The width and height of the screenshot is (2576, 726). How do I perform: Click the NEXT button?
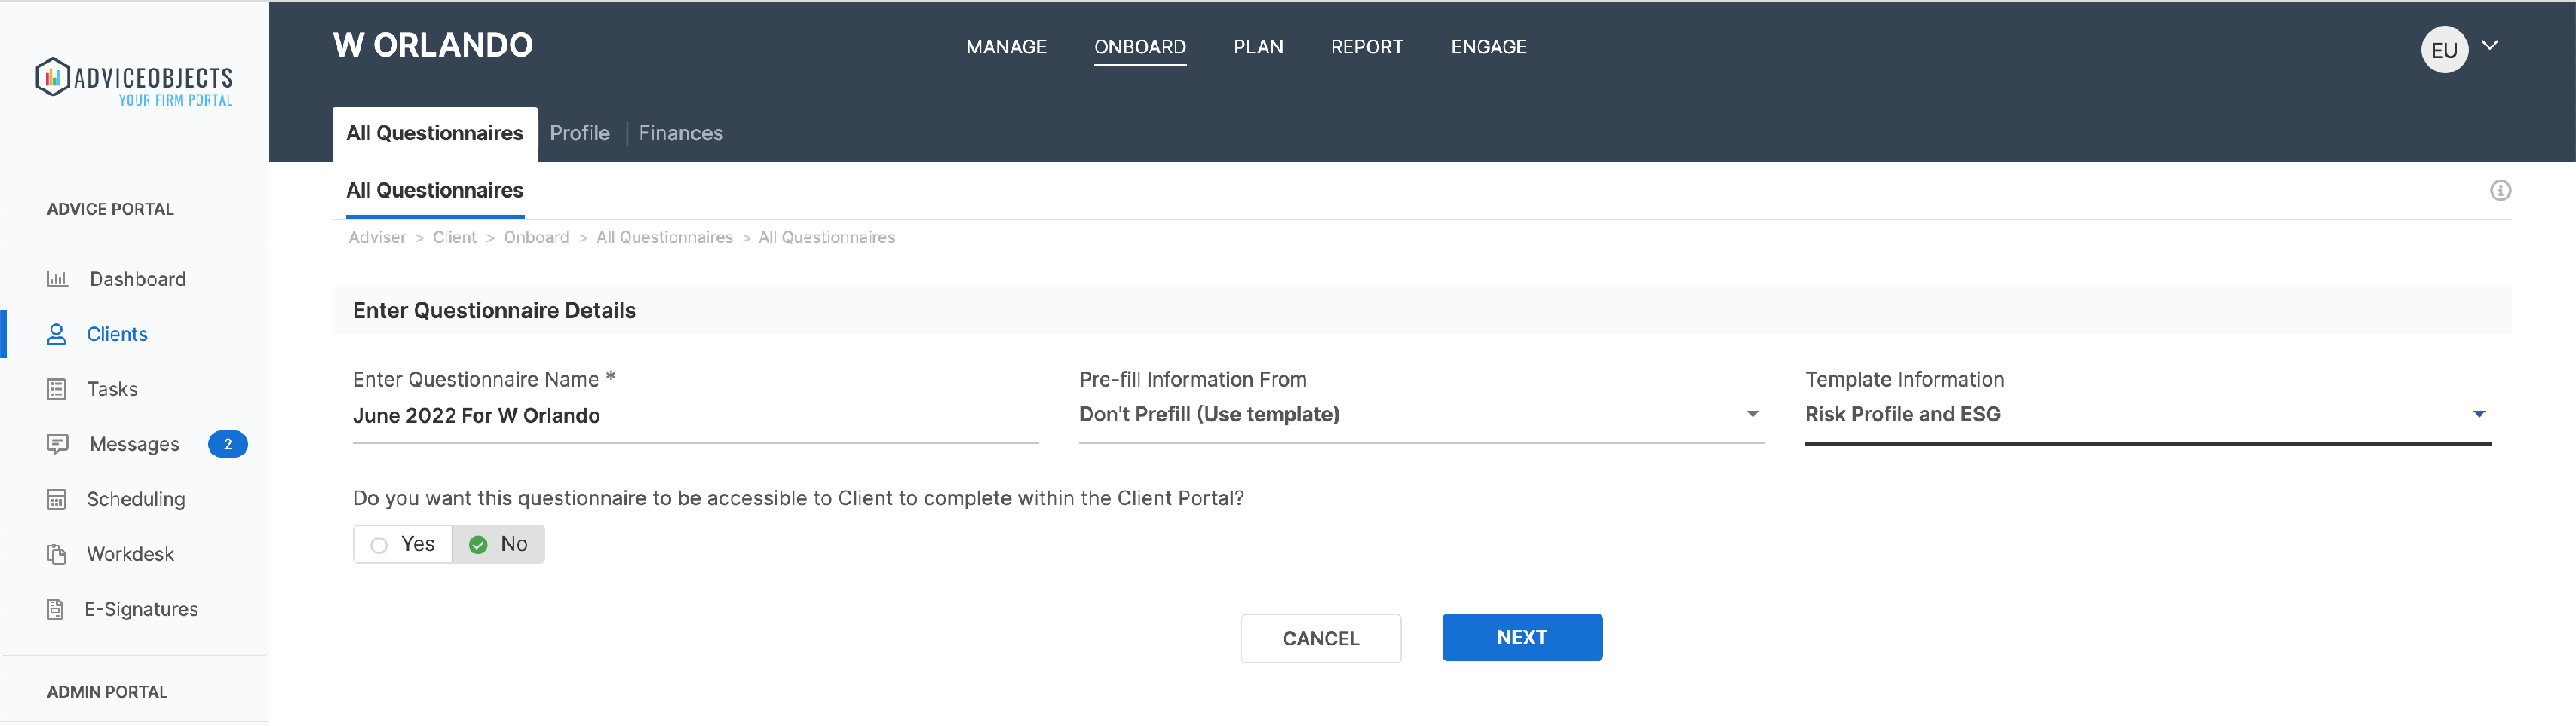tap(1521, 637)
